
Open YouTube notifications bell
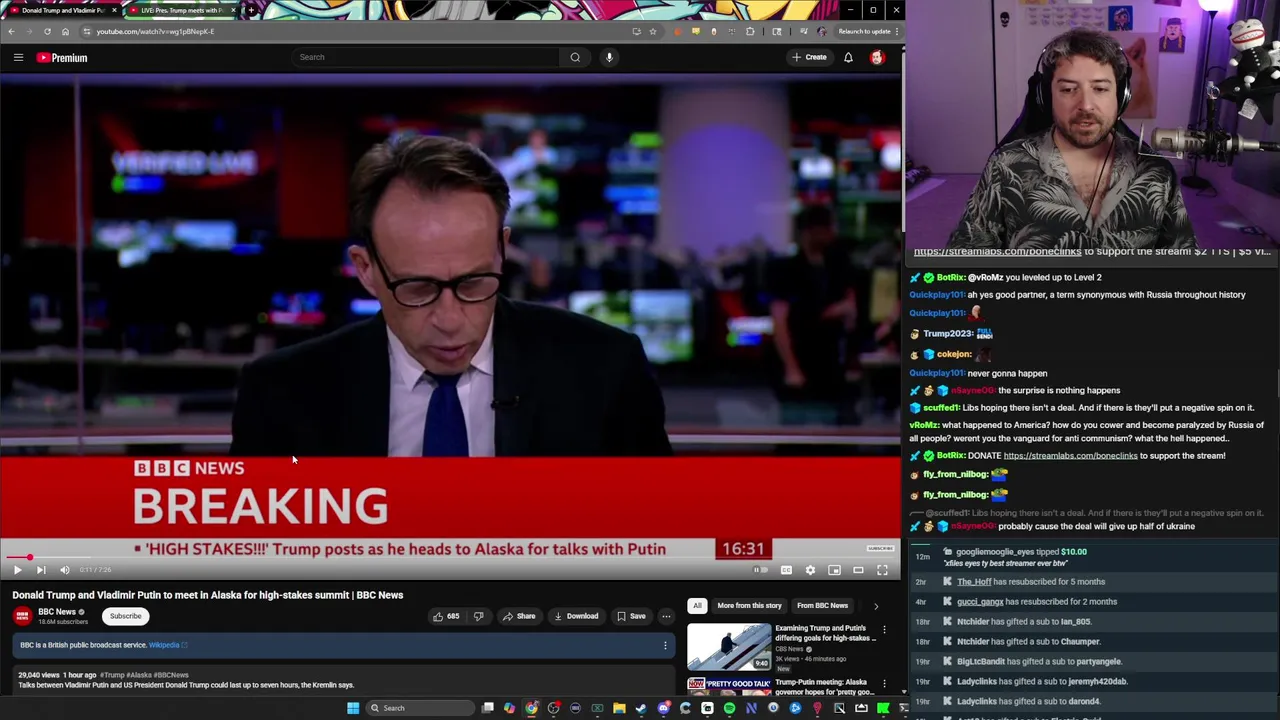point(848,57)
